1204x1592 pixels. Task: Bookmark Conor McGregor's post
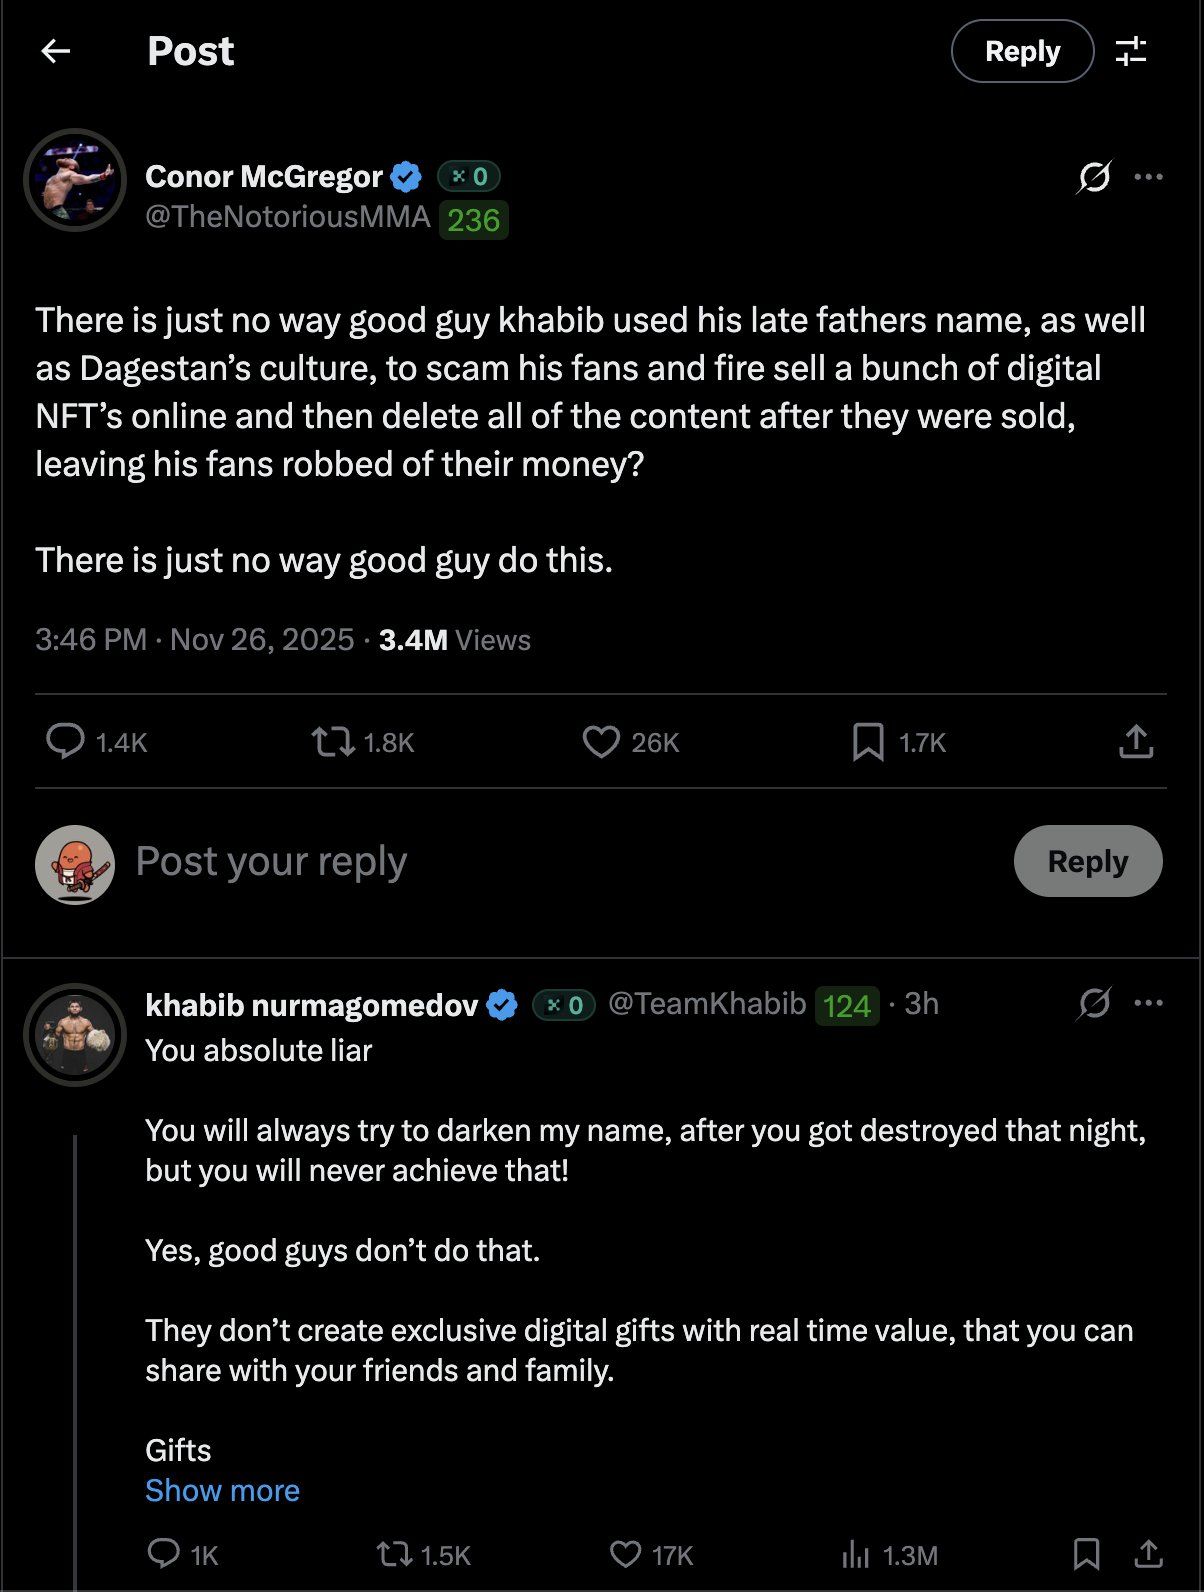868,742
